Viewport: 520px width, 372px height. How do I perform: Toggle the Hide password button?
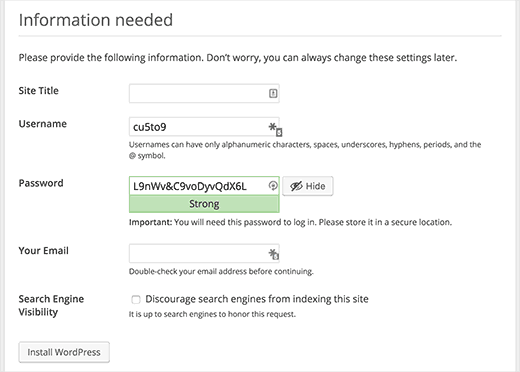308,186
